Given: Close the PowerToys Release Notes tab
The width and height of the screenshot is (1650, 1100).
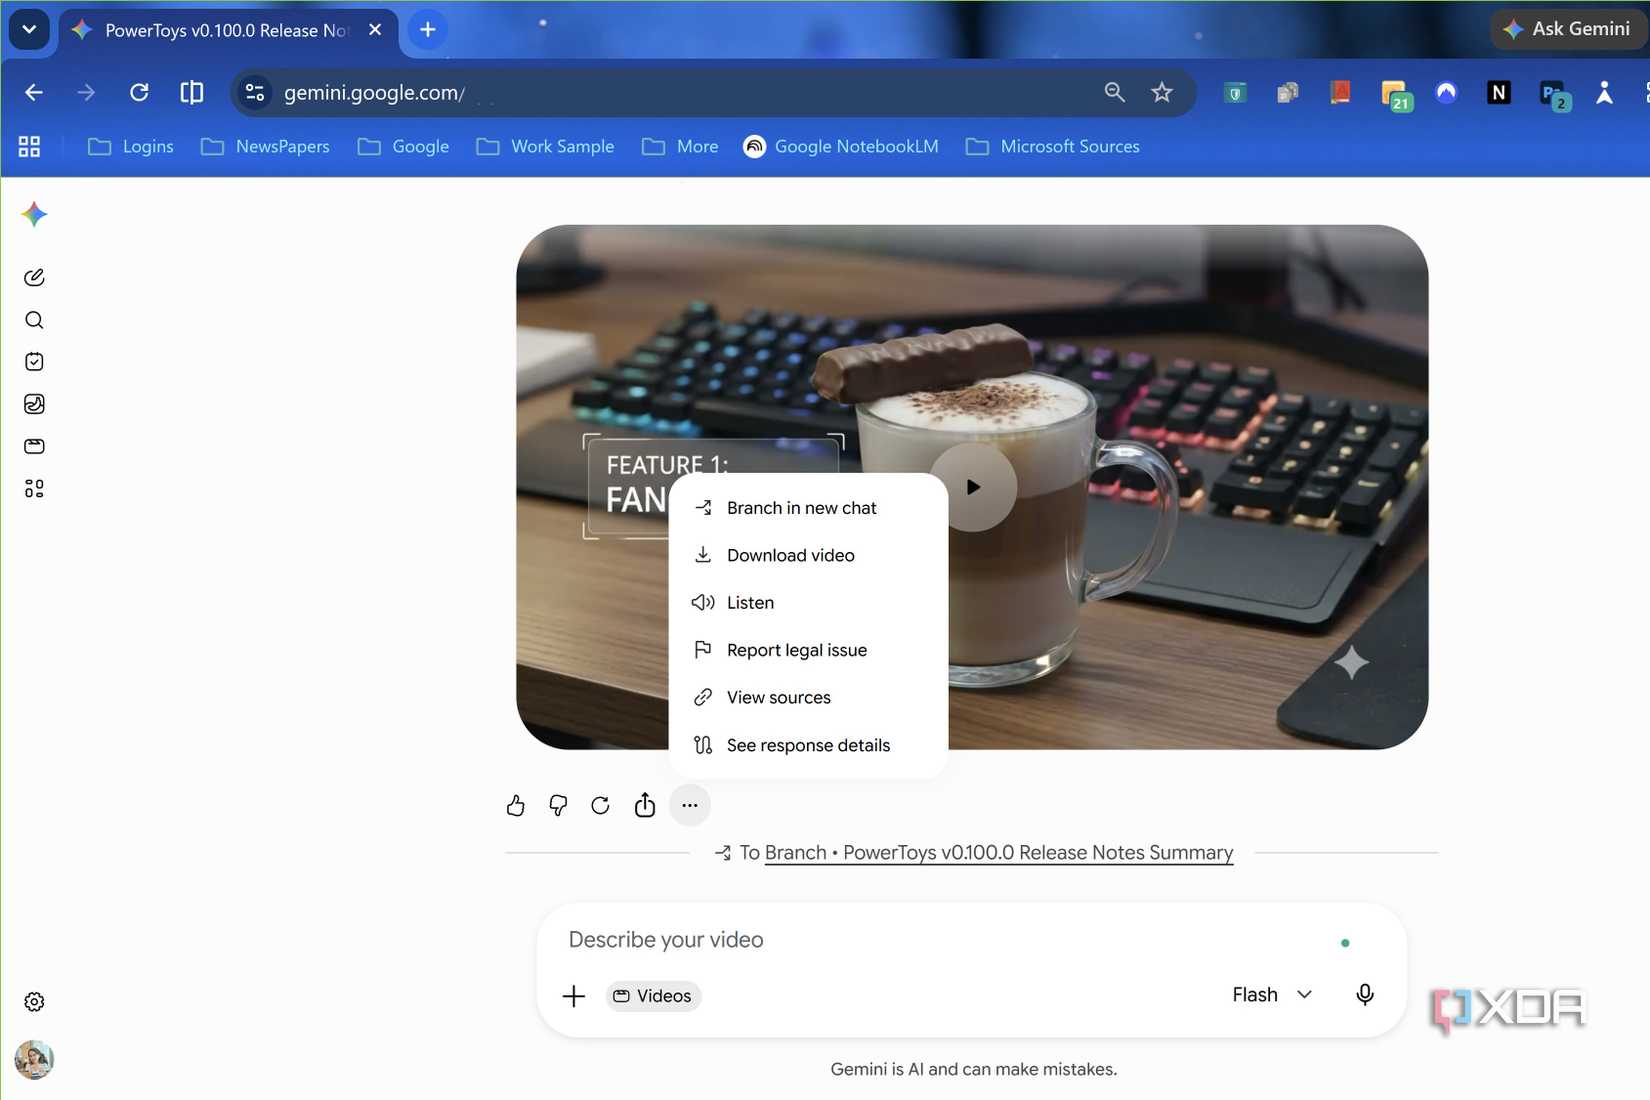Looking at the screenshot, I should (375, 30).
